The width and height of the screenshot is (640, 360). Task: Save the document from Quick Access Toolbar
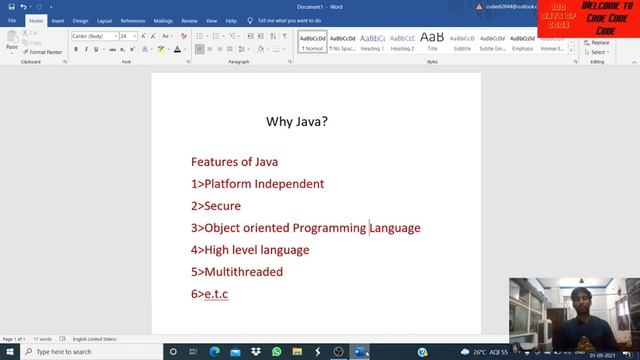[11, 7]
